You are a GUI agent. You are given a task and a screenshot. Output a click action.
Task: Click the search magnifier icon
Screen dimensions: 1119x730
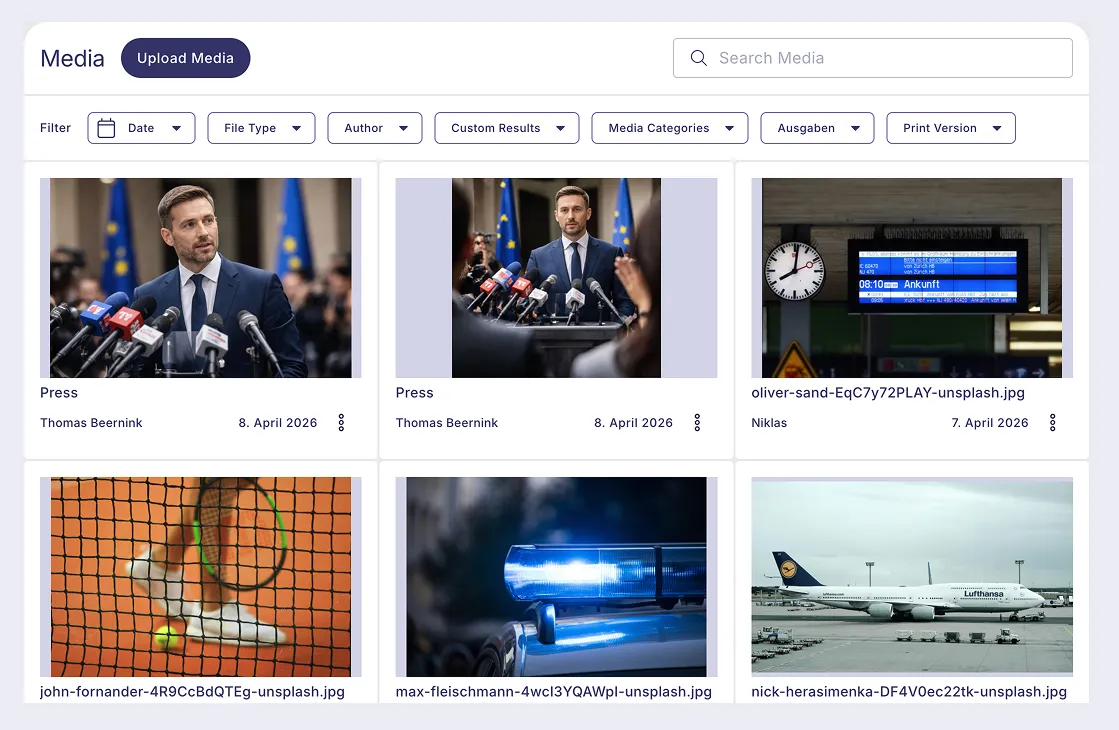[x=699, y=58]
